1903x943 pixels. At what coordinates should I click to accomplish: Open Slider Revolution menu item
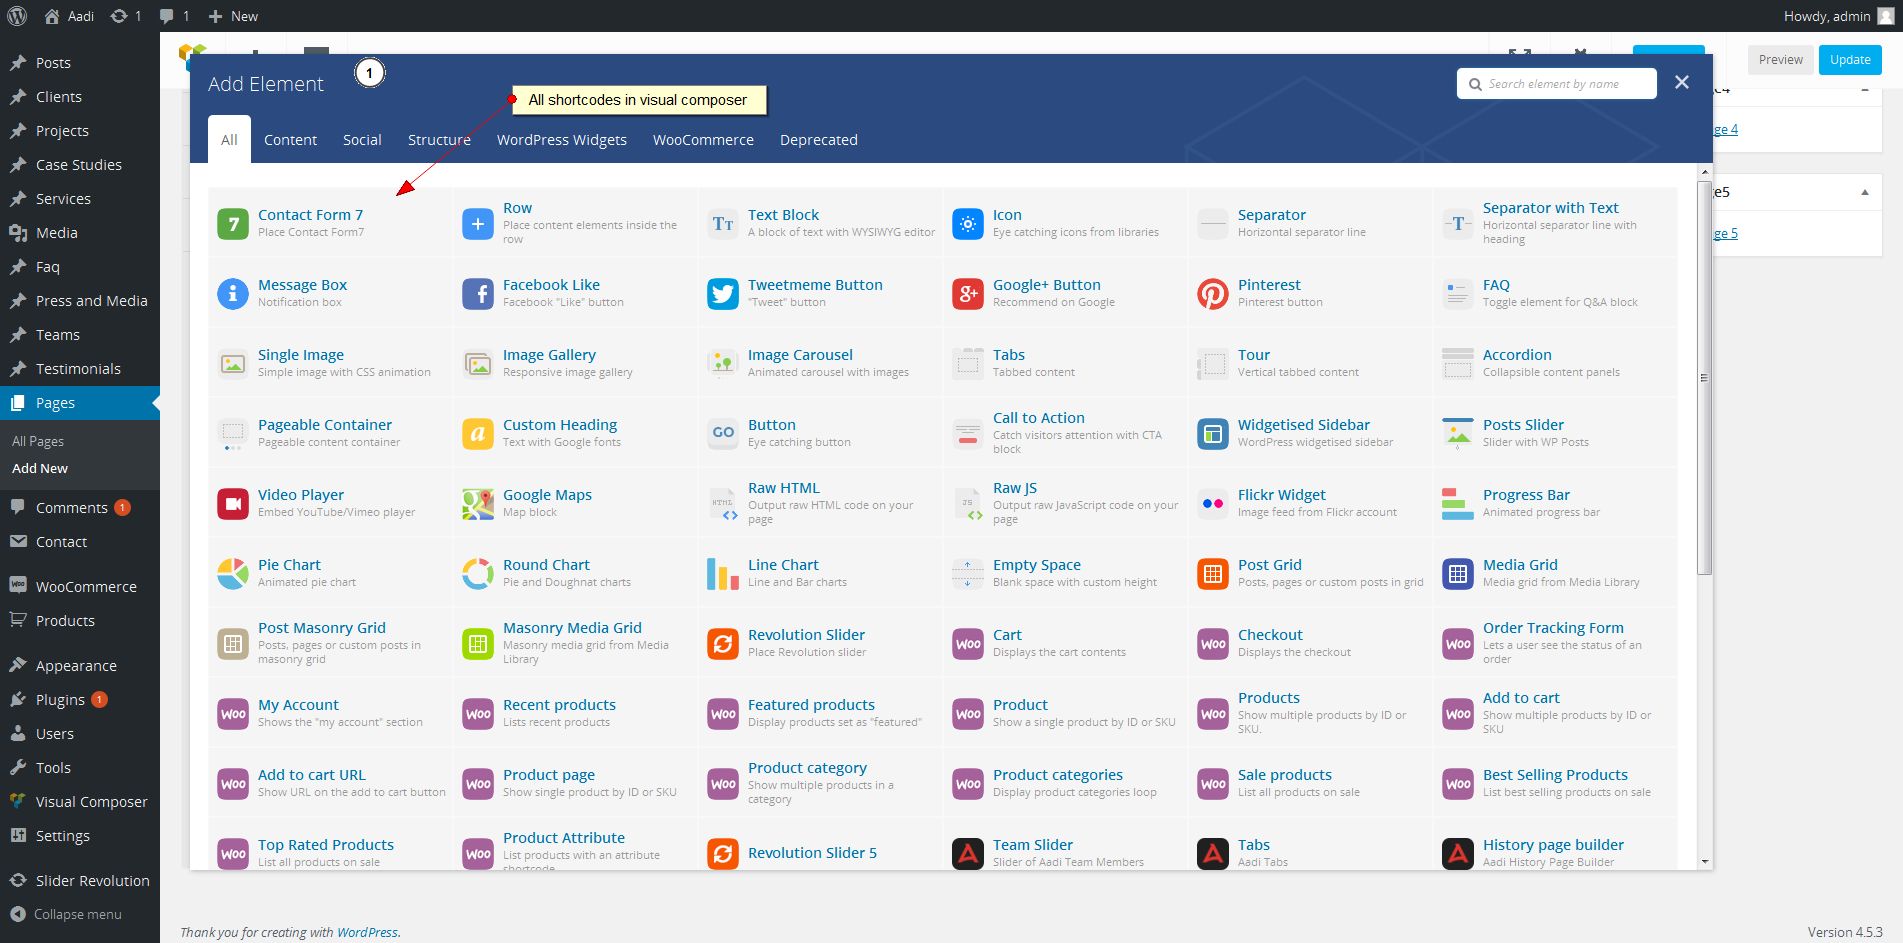point(80,881)
